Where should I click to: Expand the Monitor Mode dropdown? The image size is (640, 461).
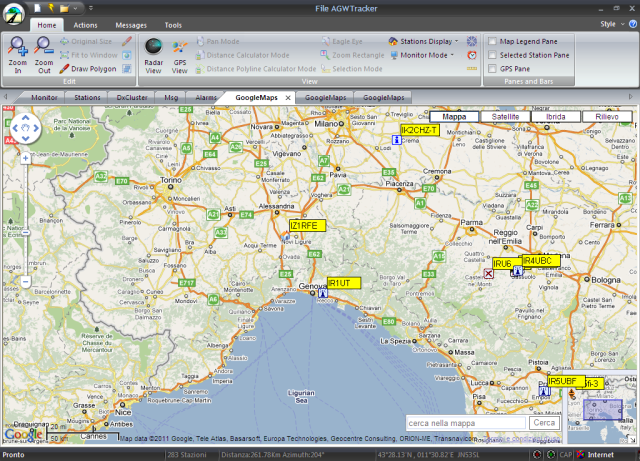(452, 55)
